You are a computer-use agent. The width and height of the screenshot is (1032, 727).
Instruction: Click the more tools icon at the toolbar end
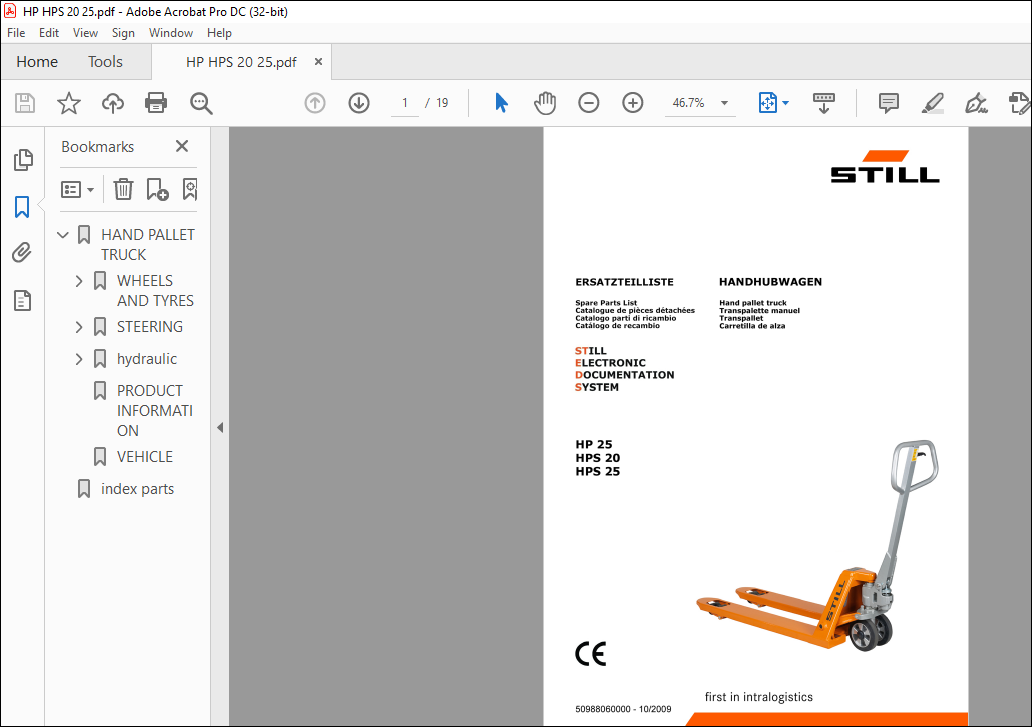tap(1019, 103)
